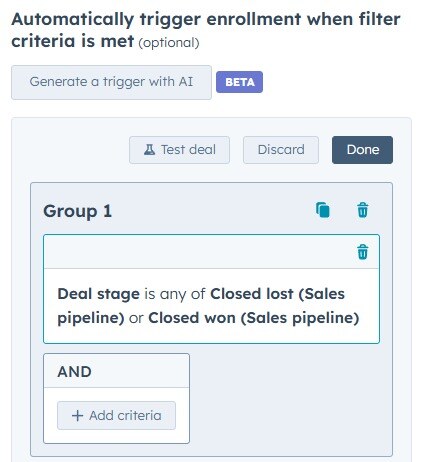Viewport: 421px width, 462px height.
Task: Add criteria under the AND block
Action: point(116,416)
